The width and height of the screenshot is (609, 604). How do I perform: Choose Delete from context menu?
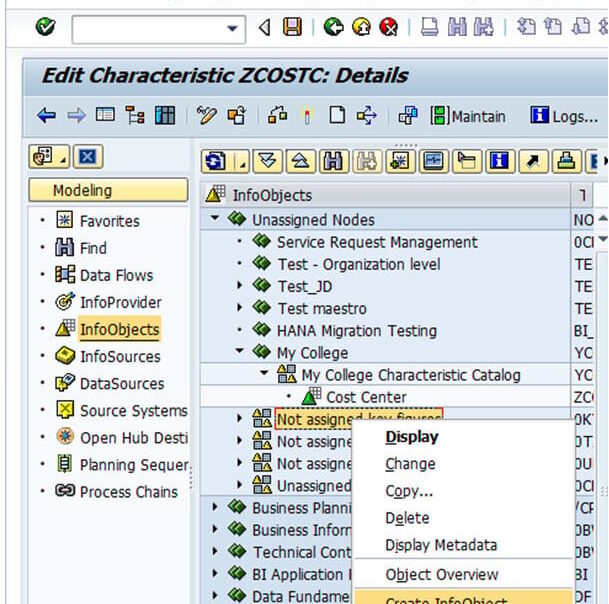(407, 518)
